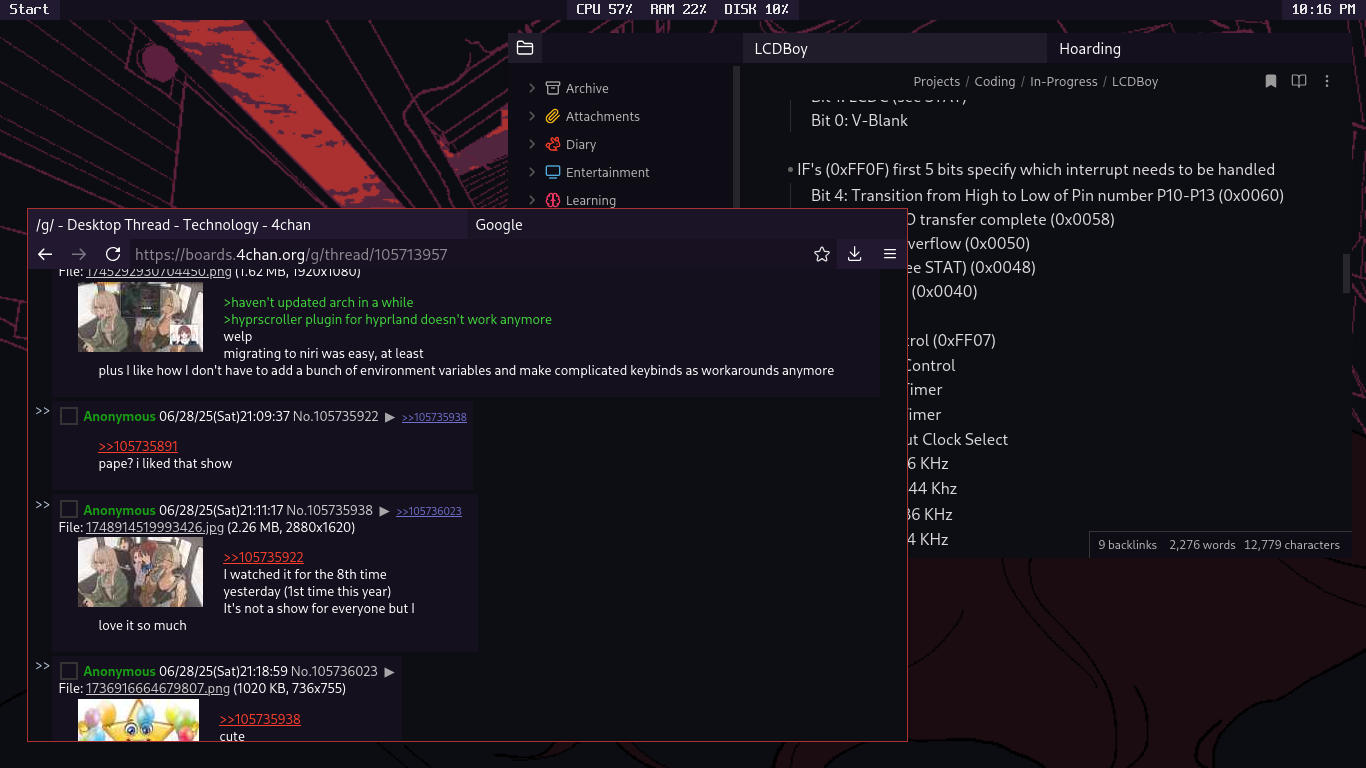Click the RAM 22% indicator in top bar
This screenshot has width=1366, height=768.
(678, 9)
